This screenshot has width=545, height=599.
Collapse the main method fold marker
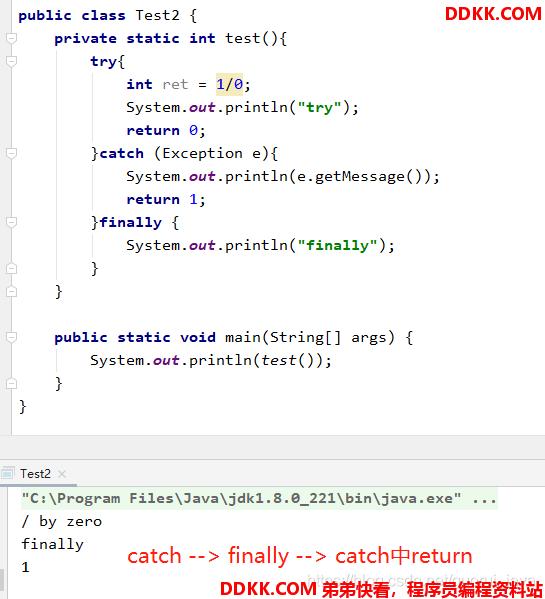tap(11, 337)
